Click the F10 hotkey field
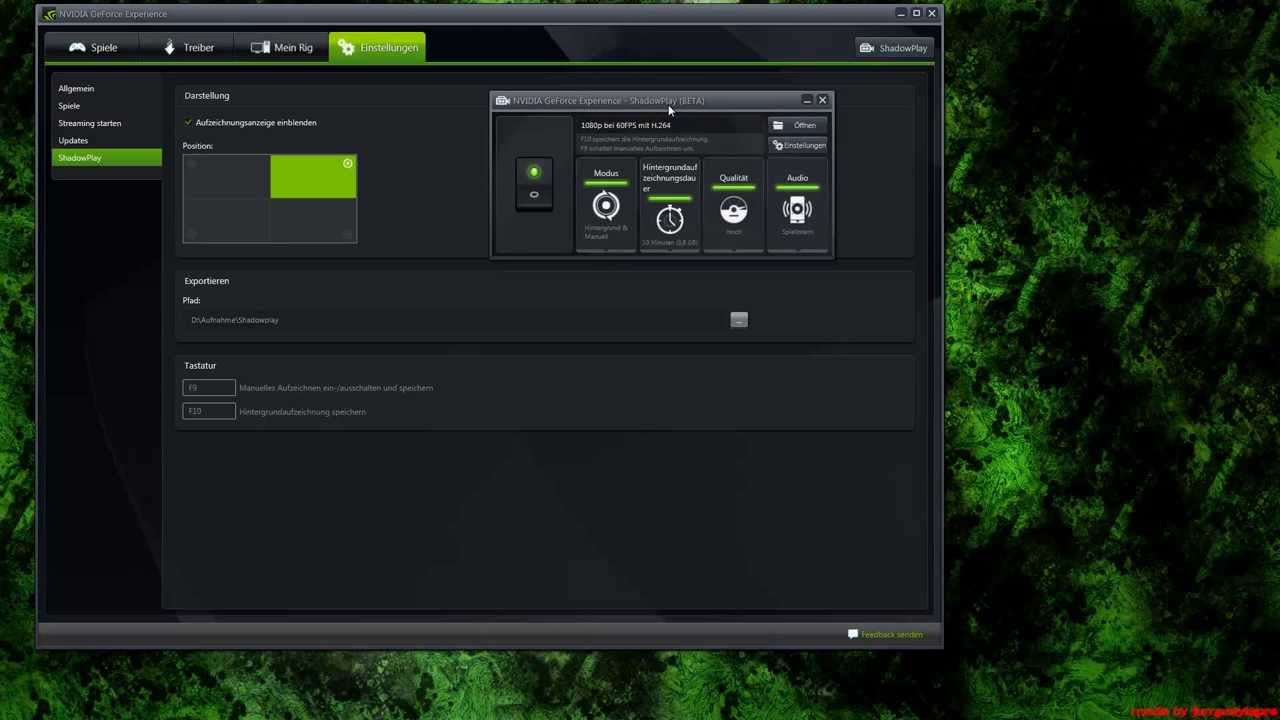 pyautogui.click(x=209, y=411)
